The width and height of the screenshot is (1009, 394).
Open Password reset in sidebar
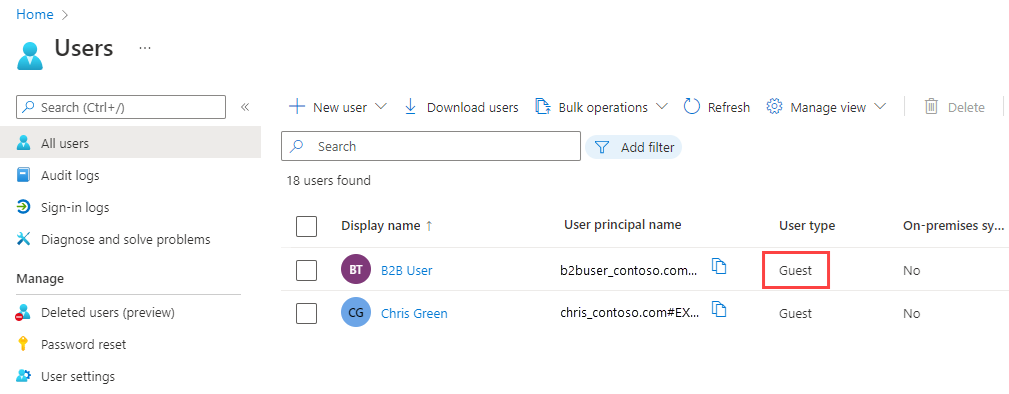(x=84, y=344)
